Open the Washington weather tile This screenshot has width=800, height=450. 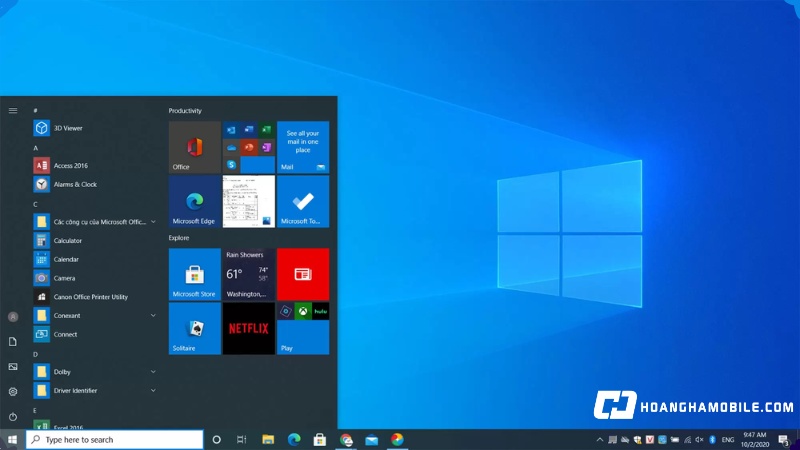pos(248,274)
